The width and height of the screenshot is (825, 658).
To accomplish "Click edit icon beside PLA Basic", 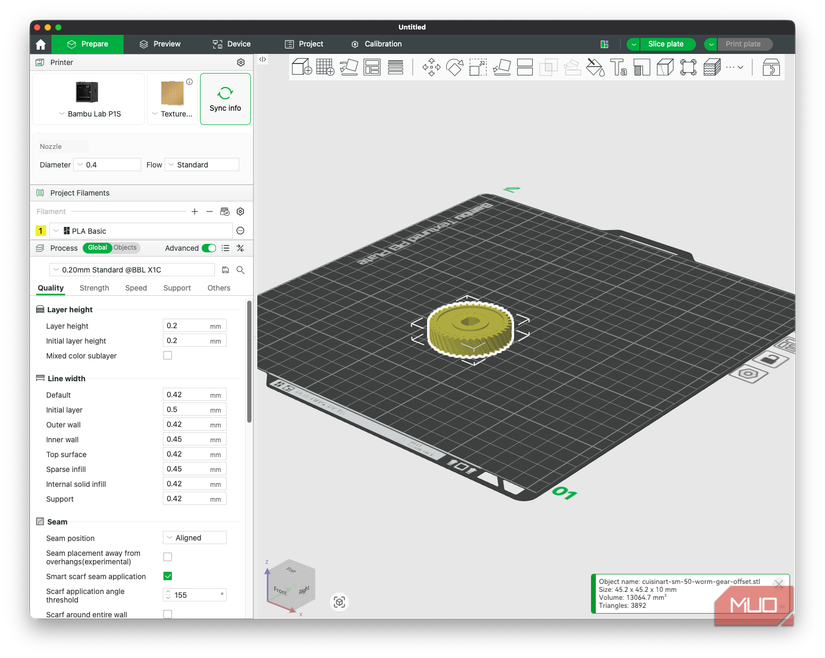I will point(240,230).
